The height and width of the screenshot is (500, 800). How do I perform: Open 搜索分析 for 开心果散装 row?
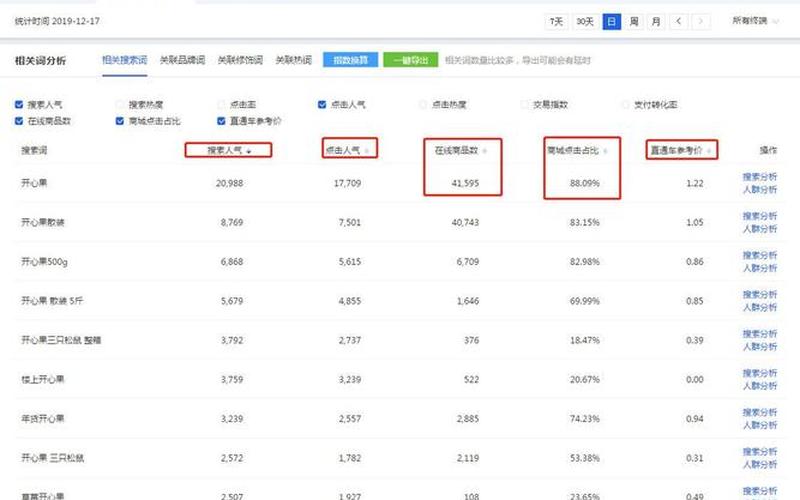[760, 216]
